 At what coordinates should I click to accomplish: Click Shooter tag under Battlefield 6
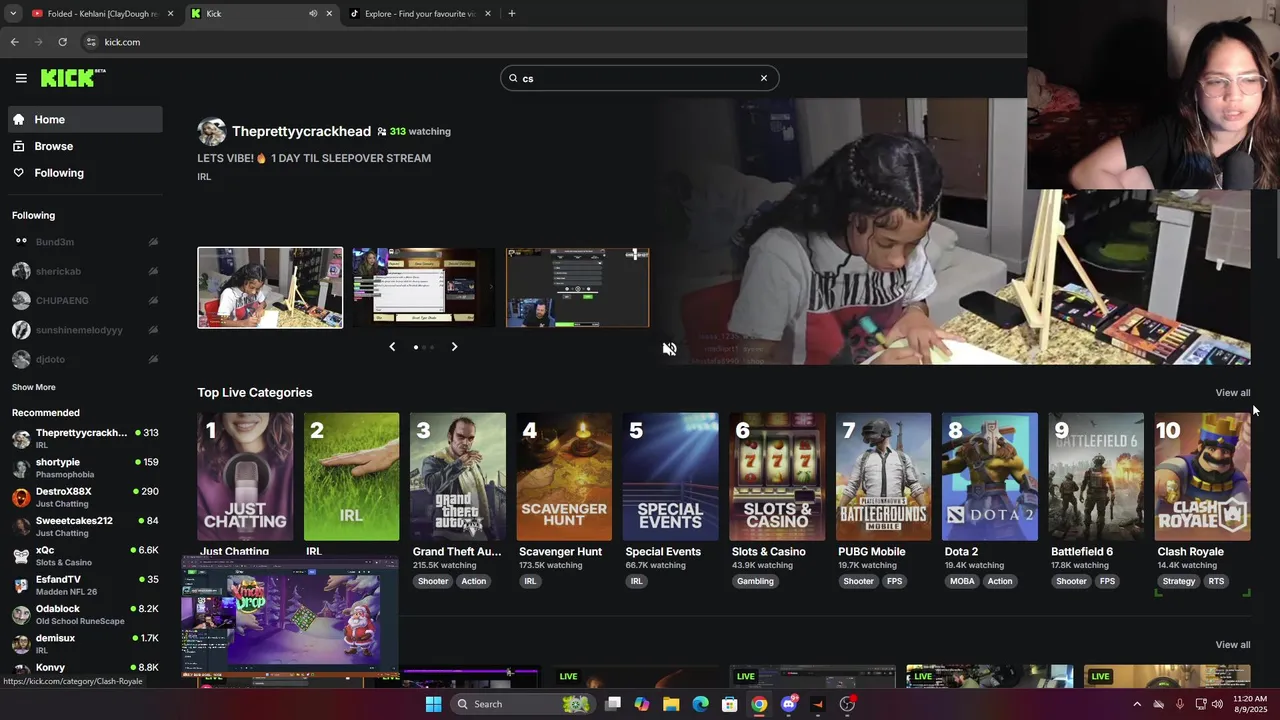(x=1071, y=581)
